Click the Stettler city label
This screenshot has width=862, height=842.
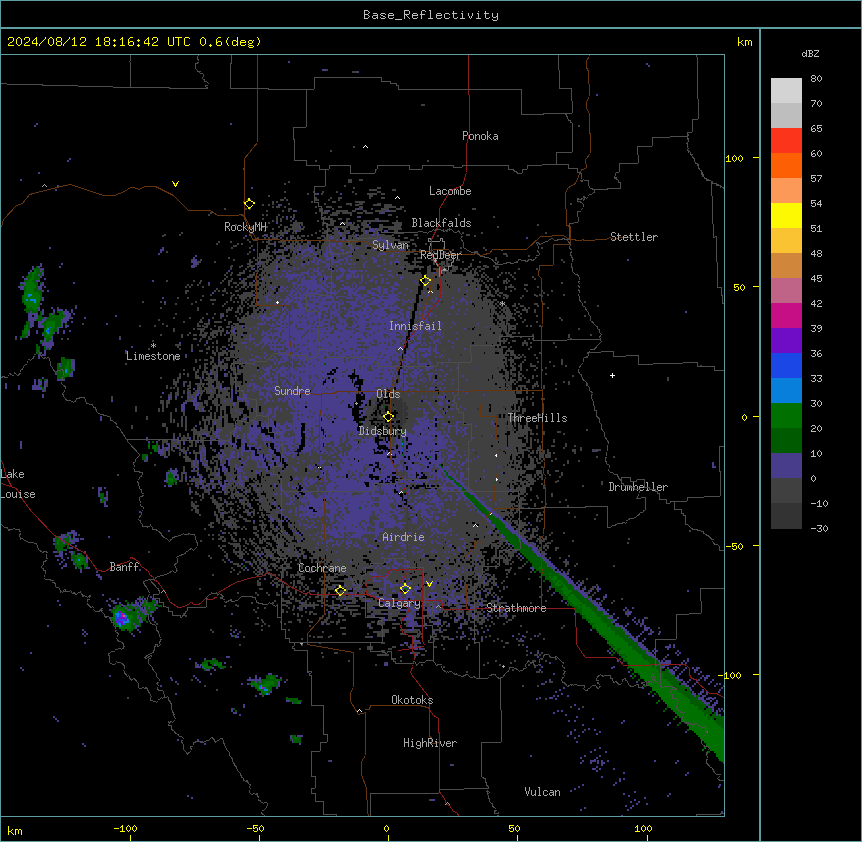(634, 237)
